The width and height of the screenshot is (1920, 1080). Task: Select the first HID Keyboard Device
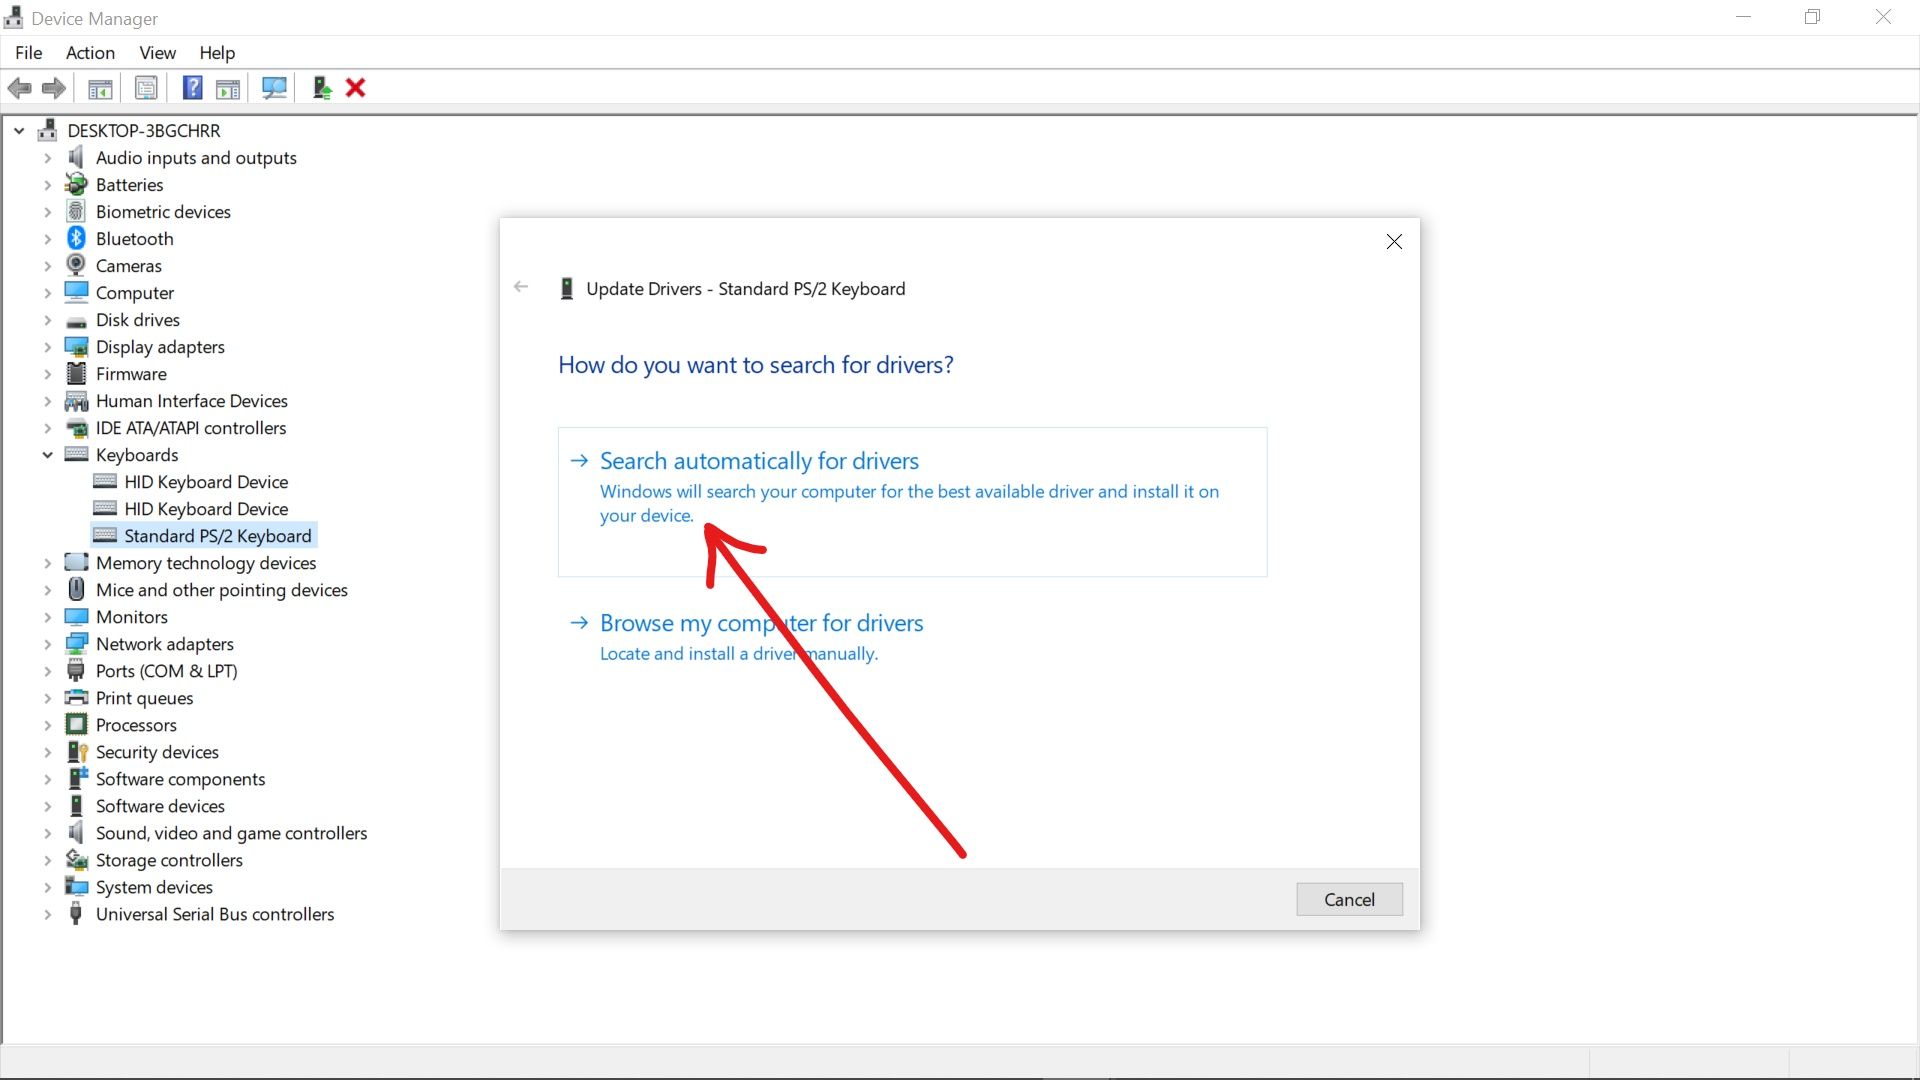(206, 482)
